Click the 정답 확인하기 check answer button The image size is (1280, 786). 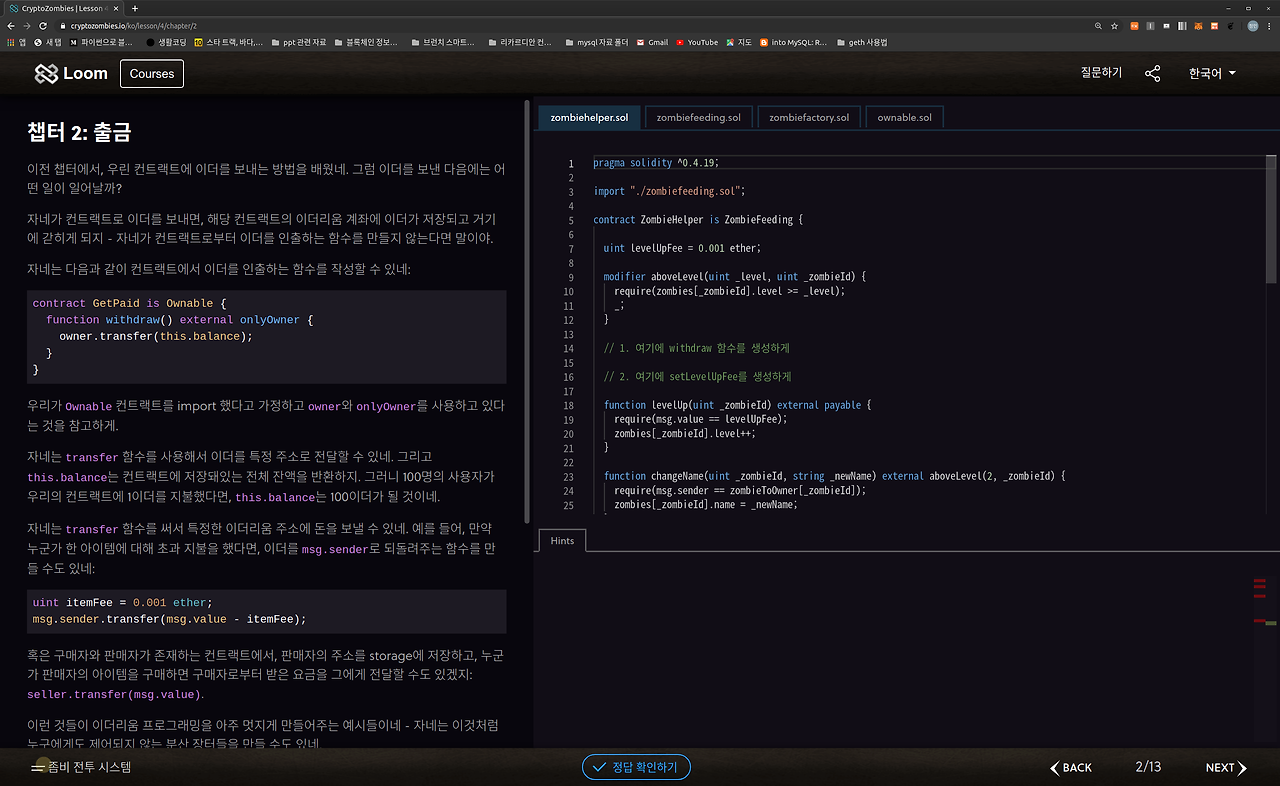[636, 767]
